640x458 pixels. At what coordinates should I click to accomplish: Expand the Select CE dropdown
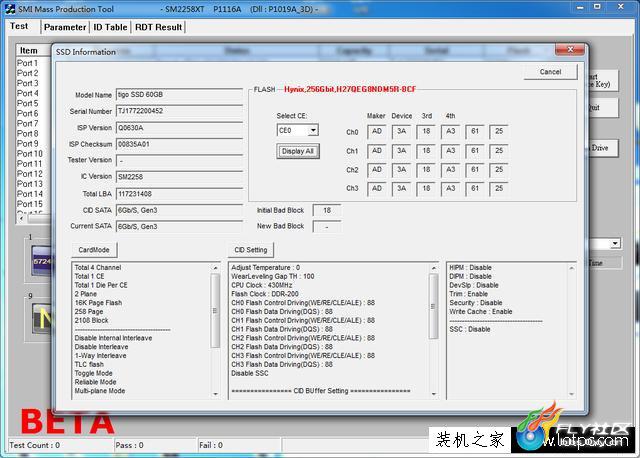click(313, 130)
